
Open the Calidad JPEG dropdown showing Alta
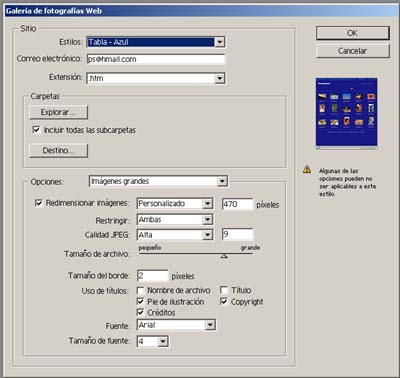[x=175, y=235]
